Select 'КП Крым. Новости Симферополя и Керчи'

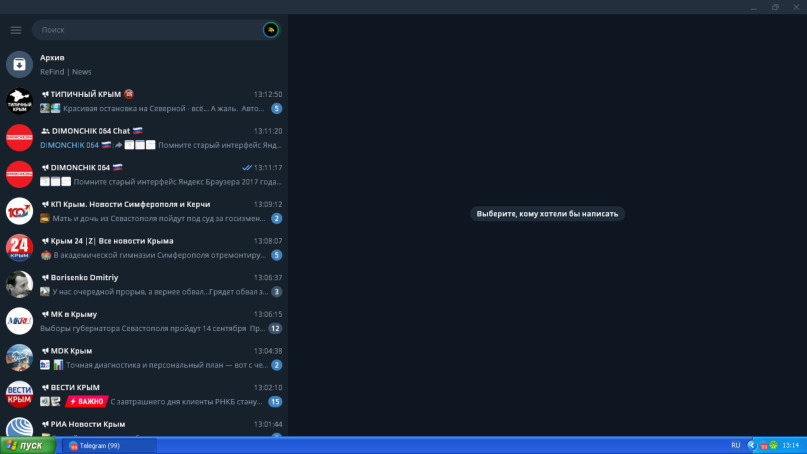130,204
